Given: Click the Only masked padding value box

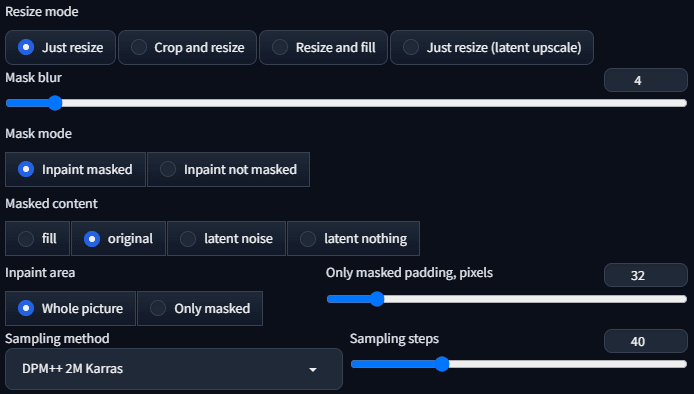Looking at the screenshot, I should click(646, 275).
